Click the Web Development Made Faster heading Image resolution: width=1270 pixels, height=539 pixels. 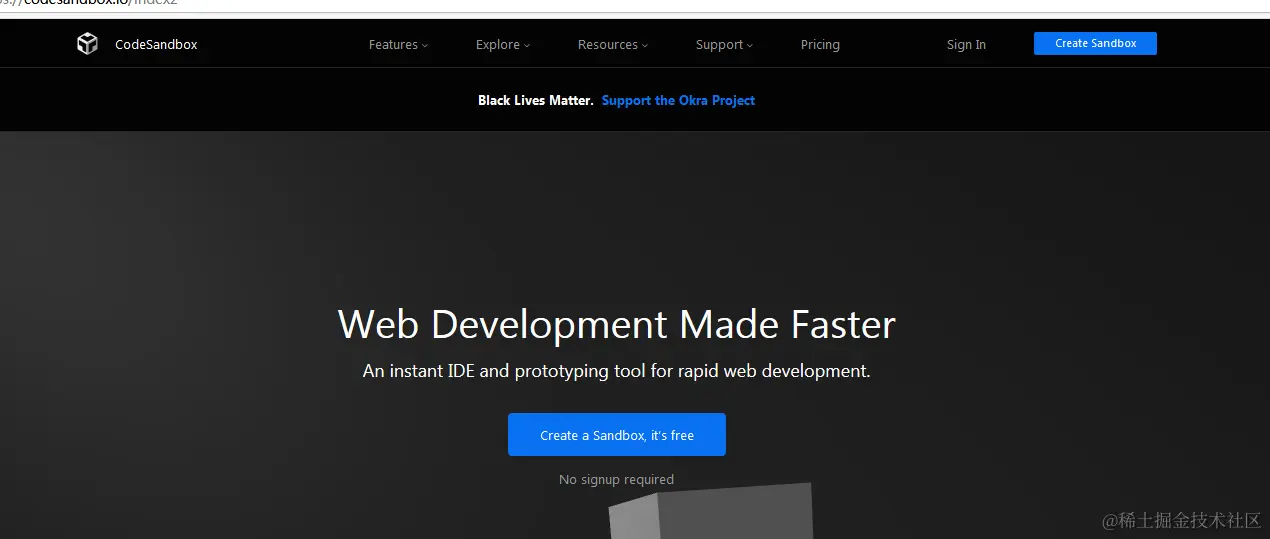pos(617,325)
